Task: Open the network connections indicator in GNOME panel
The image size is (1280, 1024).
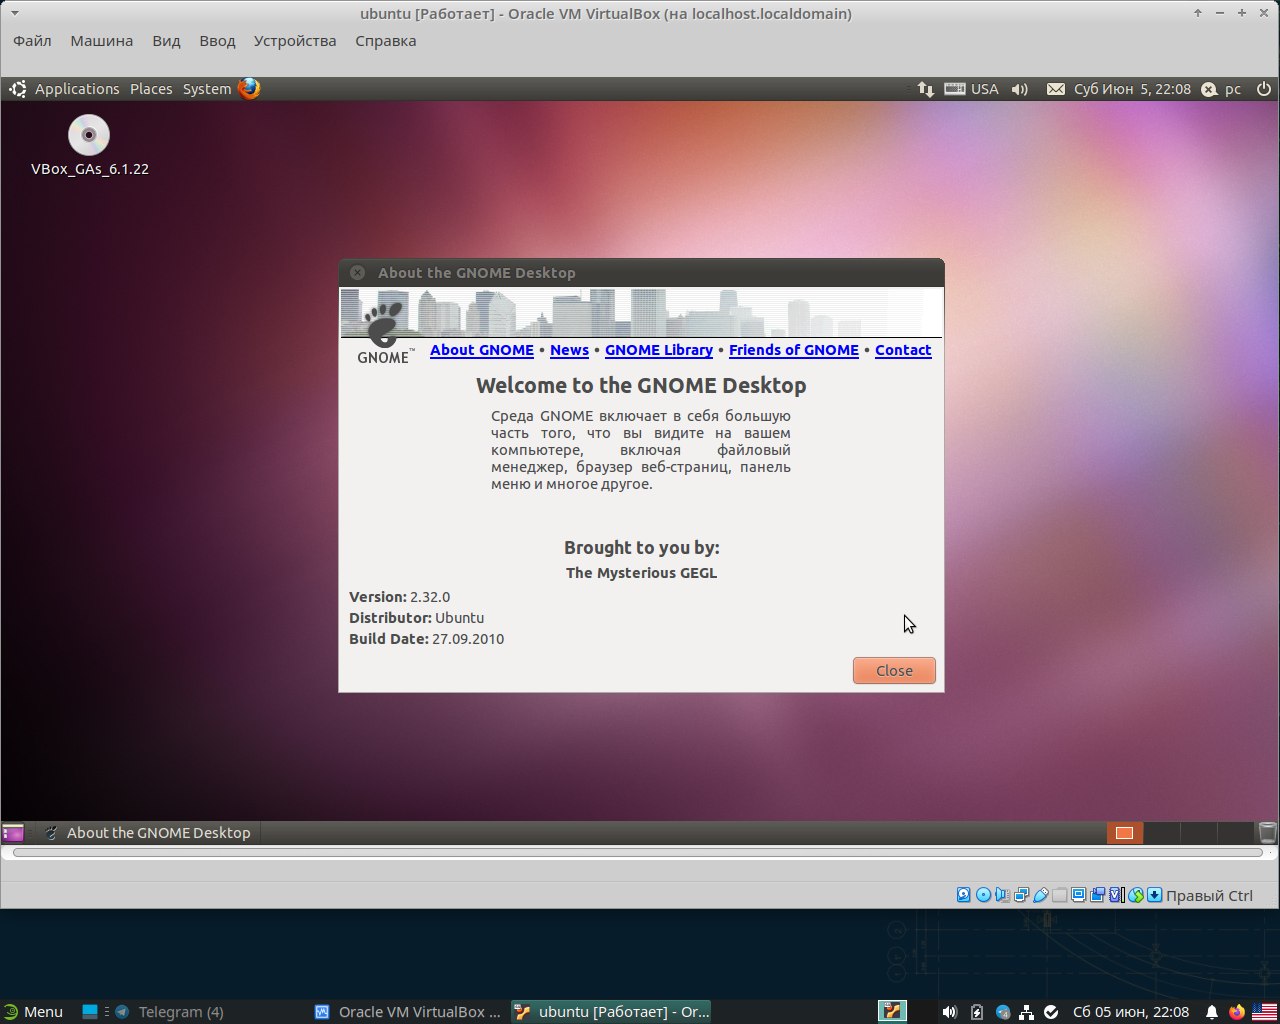Action: coord(926,89)
